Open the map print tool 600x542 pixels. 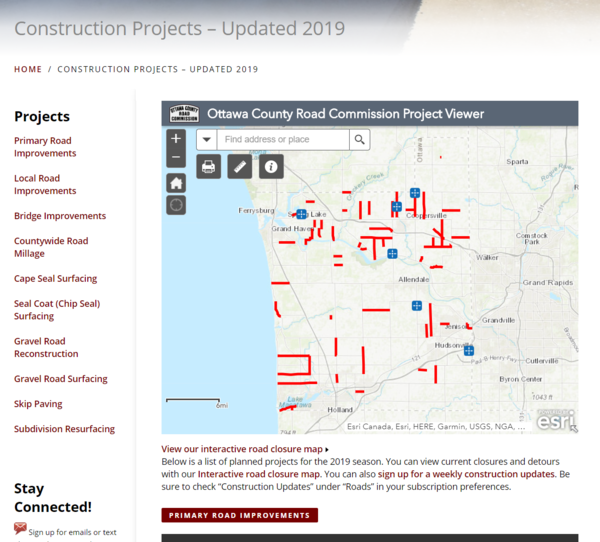point(209,167)
